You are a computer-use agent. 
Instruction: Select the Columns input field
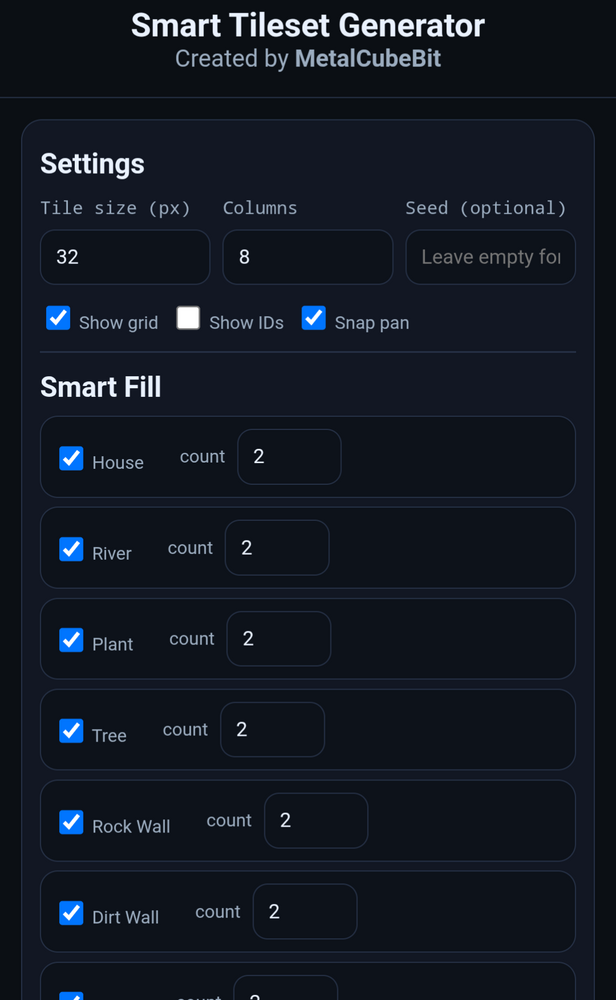(x=307, y=257)
